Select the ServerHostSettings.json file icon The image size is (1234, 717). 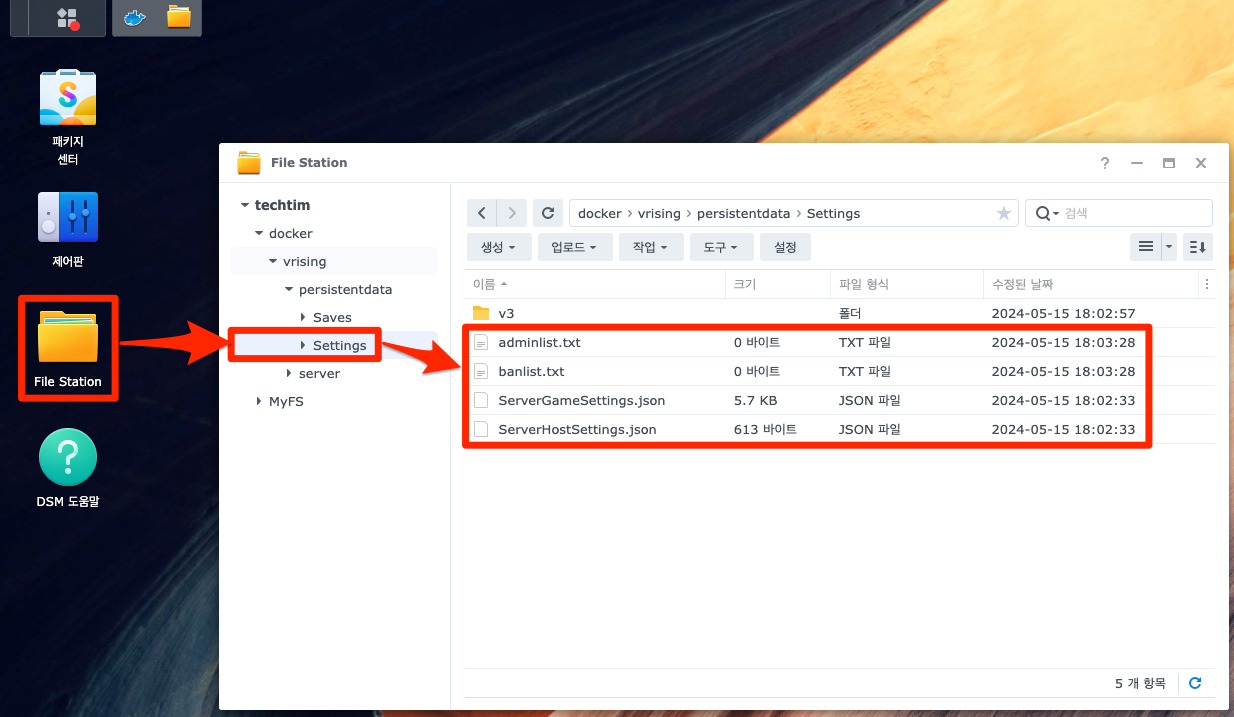[x=481, y=429]
